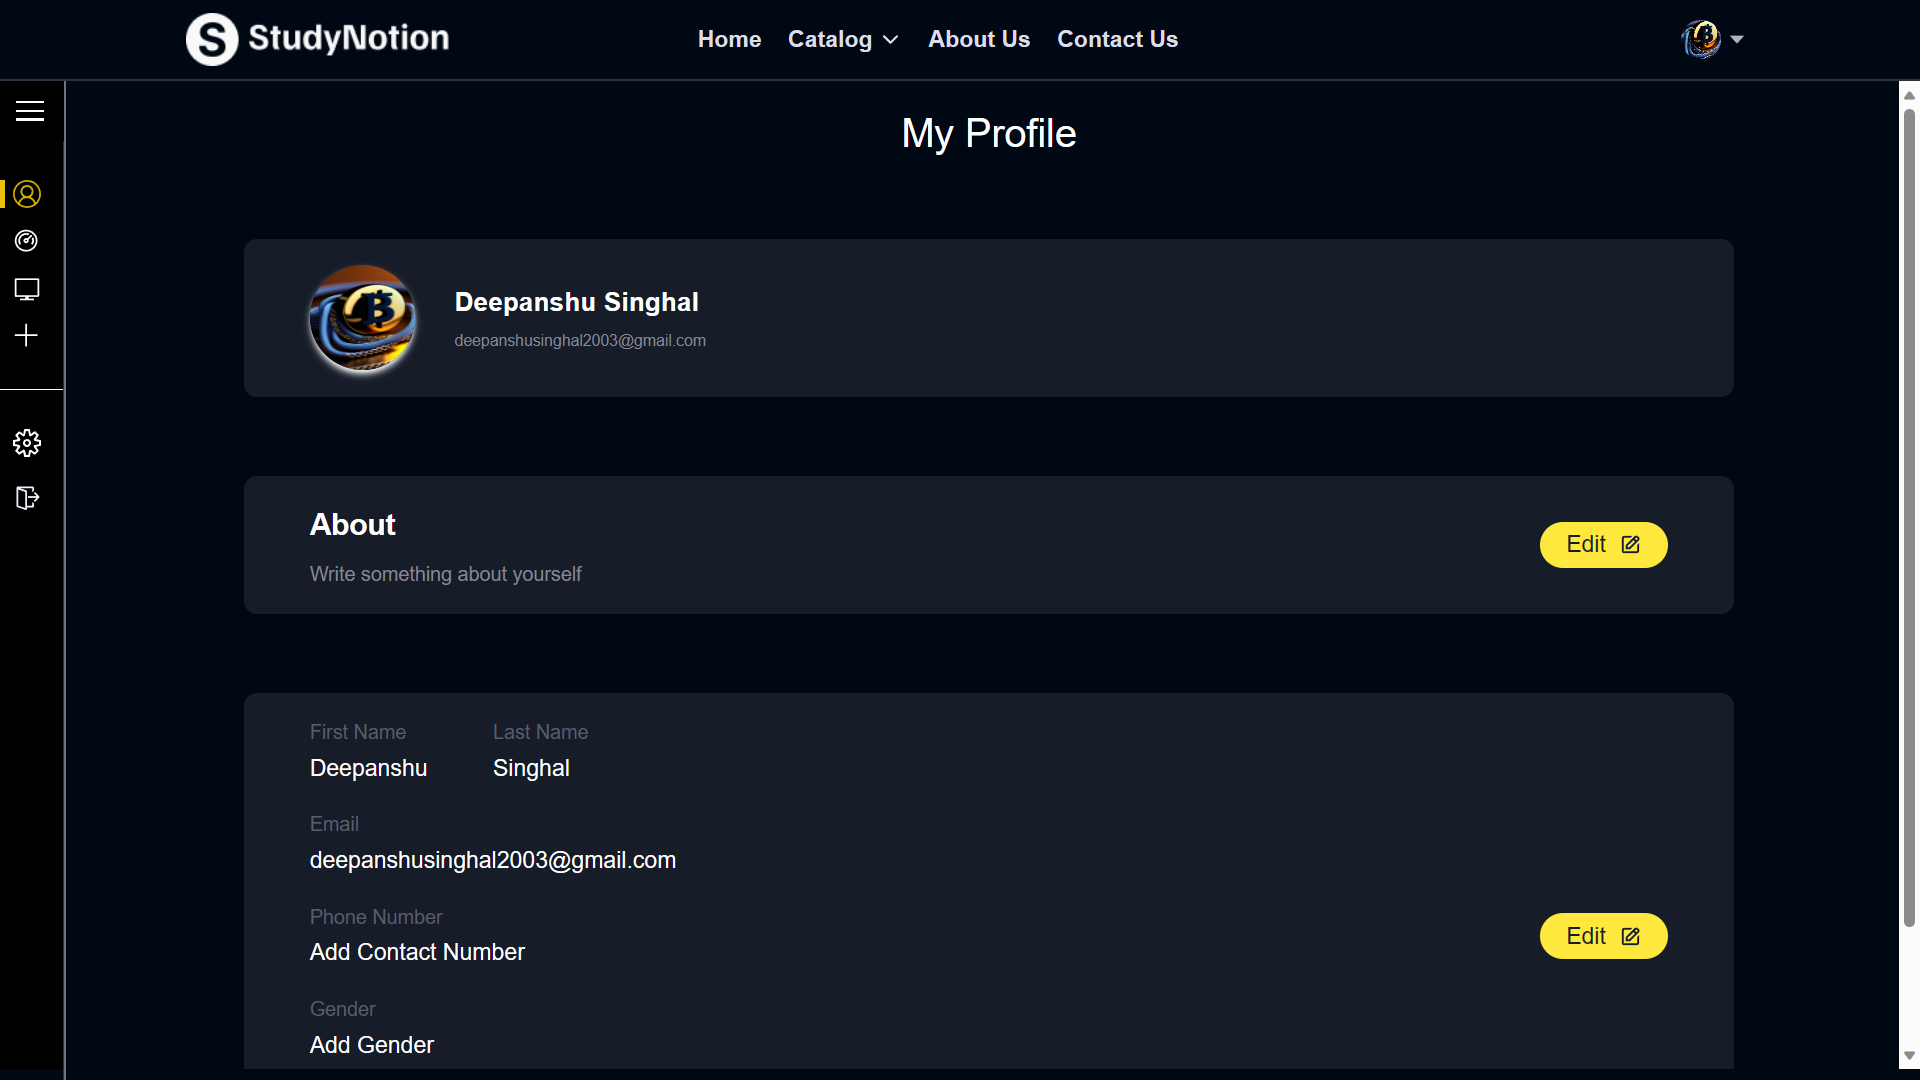This screenshot has height=1080, width=1920.
Task: Go to Contact Us
Action: (x=1117, y=39)
